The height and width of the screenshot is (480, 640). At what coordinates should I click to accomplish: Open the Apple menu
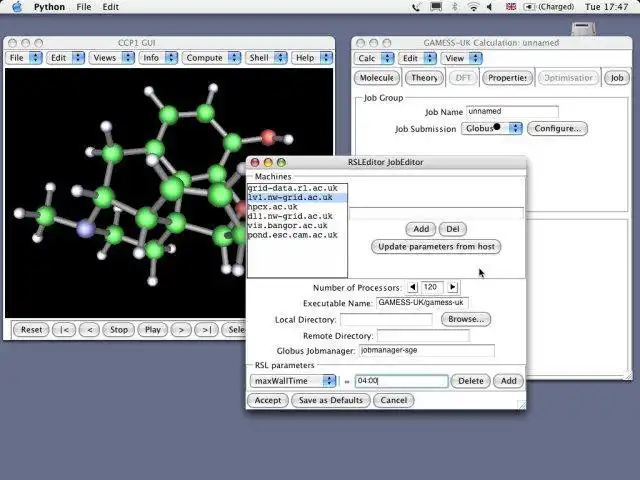[16, 7]
